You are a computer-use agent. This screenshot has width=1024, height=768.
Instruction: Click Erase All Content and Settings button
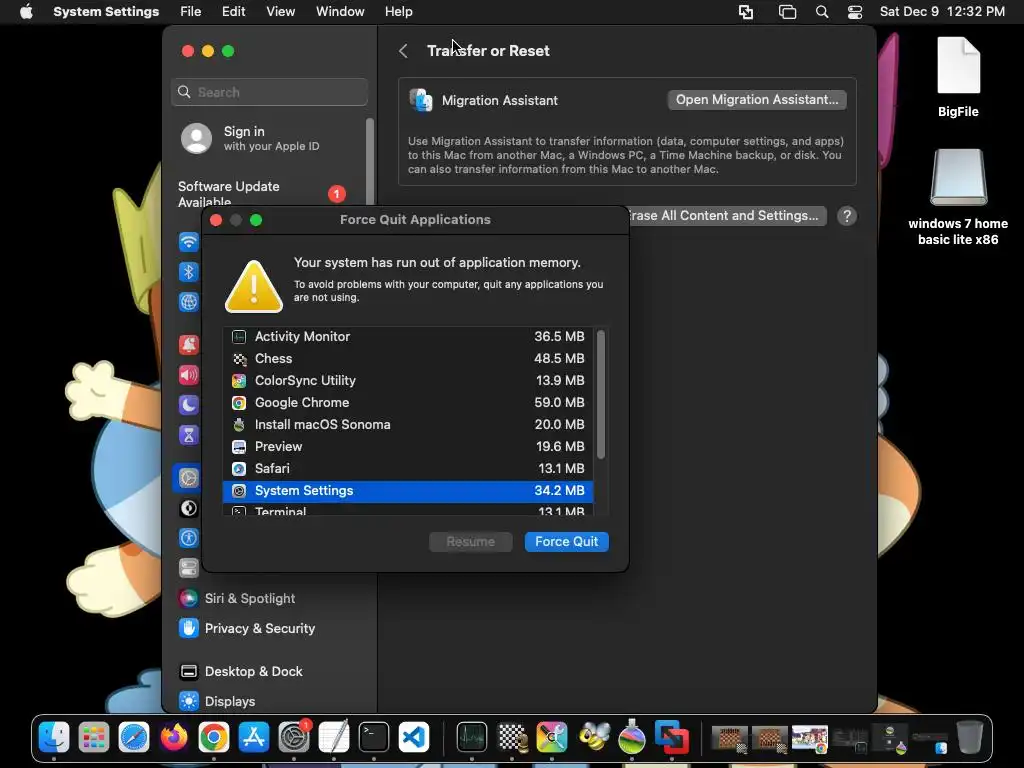[728, 216]
